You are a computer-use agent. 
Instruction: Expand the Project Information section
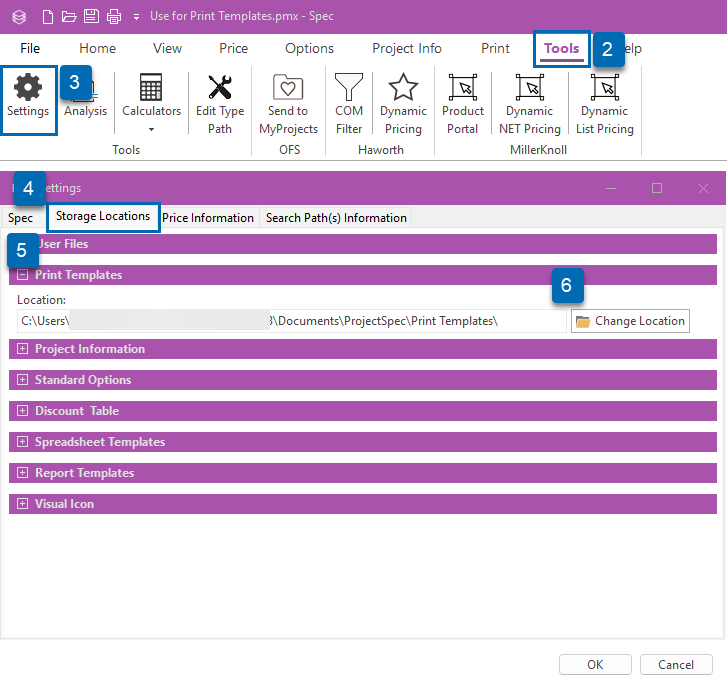click(x=22, y=349)
